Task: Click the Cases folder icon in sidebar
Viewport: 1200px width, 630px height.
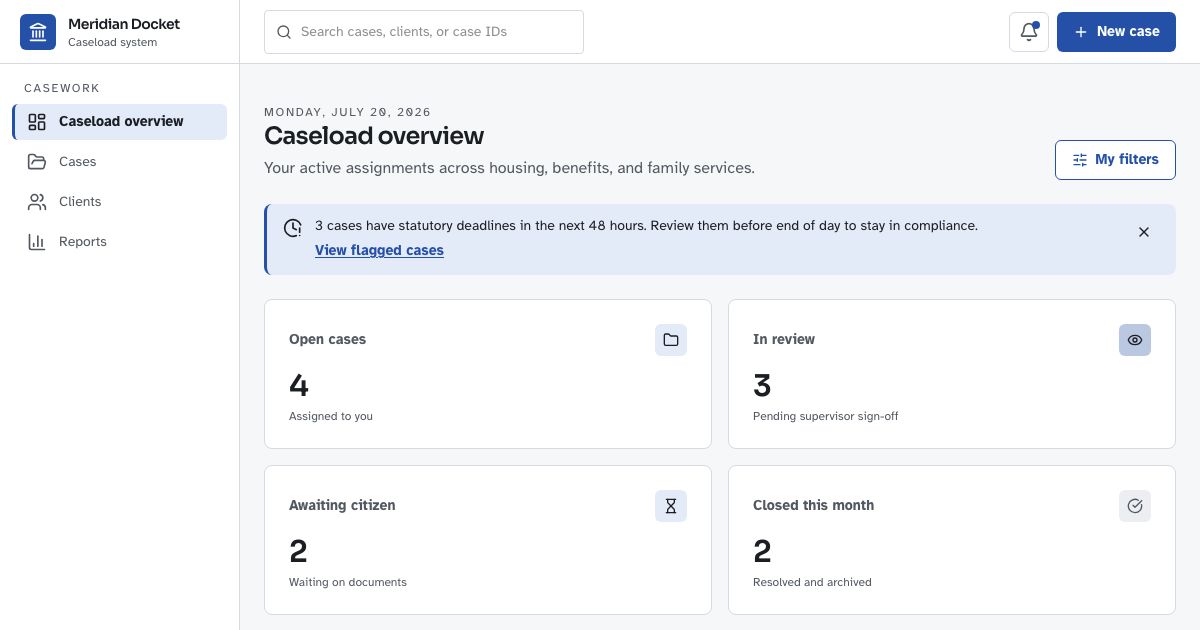Action: [37, 162]
